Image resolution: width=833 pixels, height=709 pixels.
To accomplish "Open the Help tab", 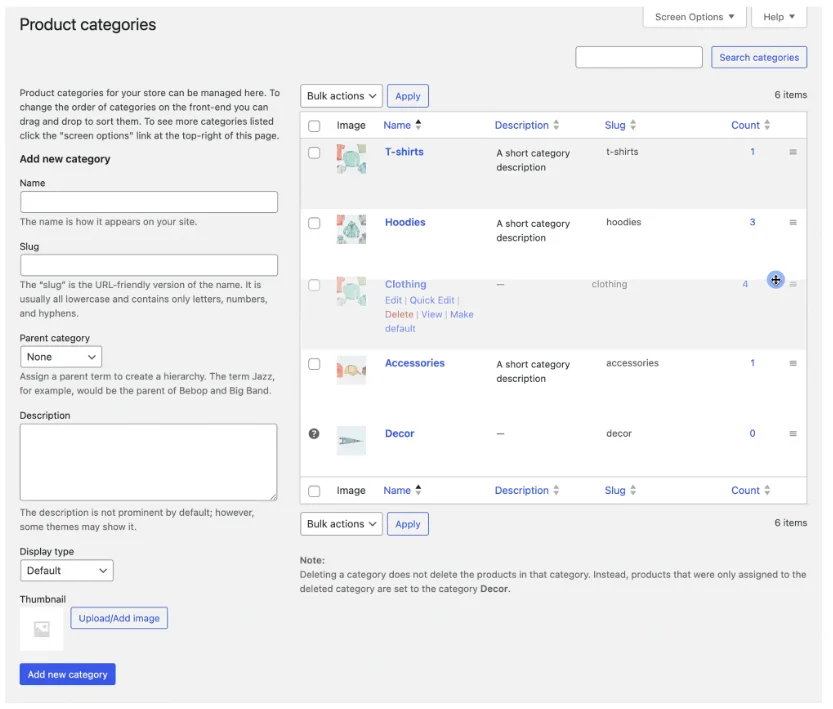I will coord(779,17).
